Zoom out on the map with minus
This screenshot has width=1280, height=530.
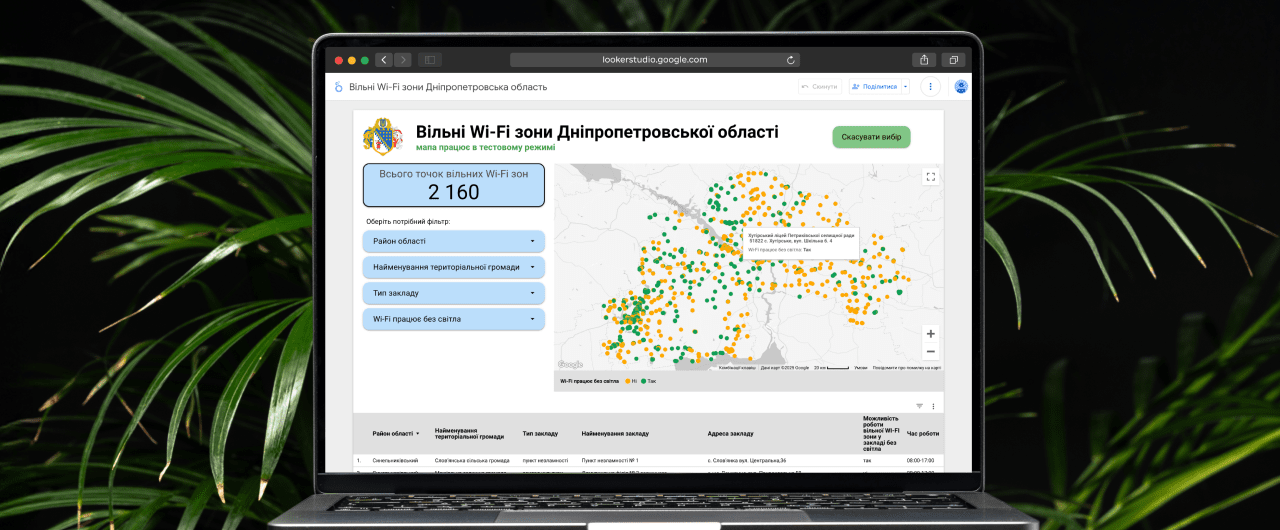point(930,352)
